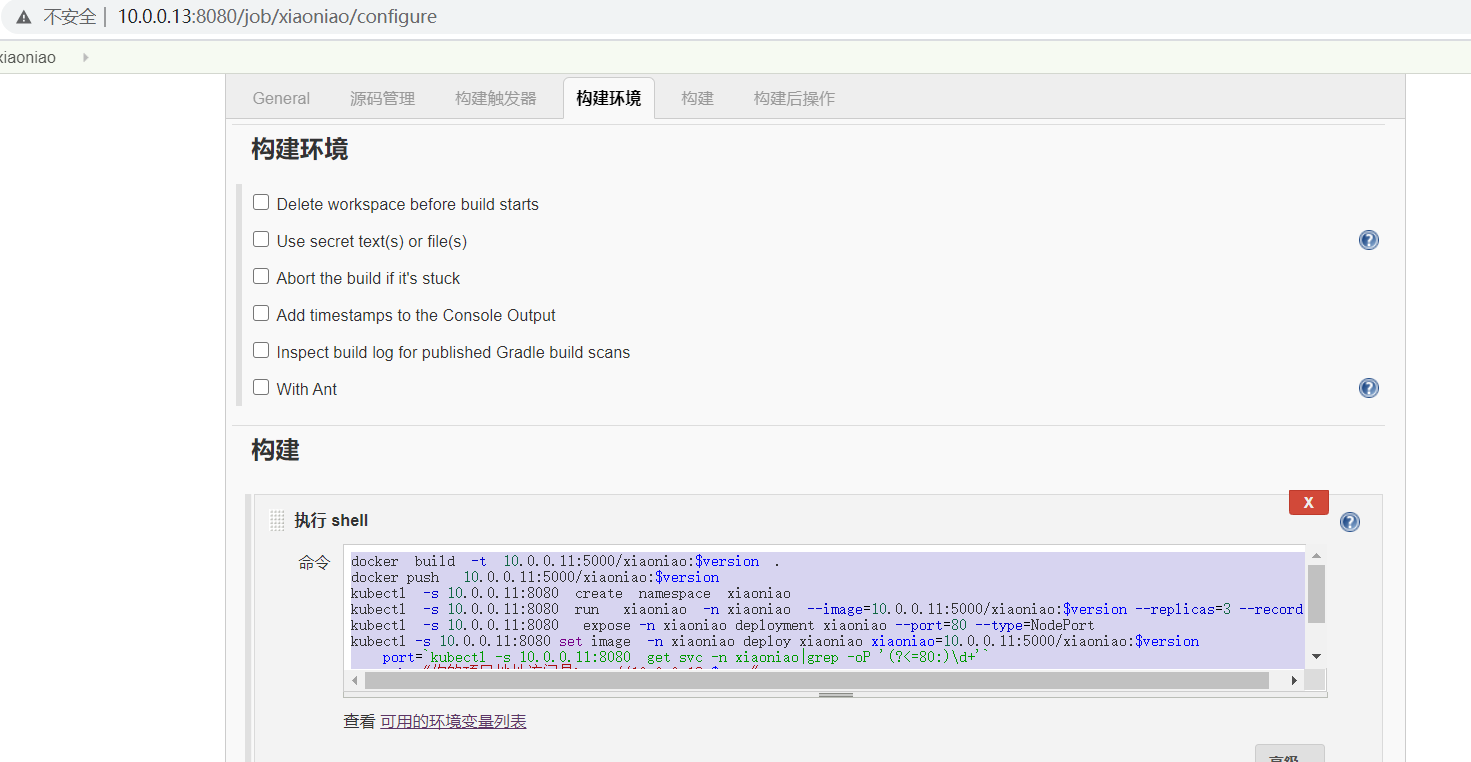Click xiaoniao breadcrumb link

[28, 58]
